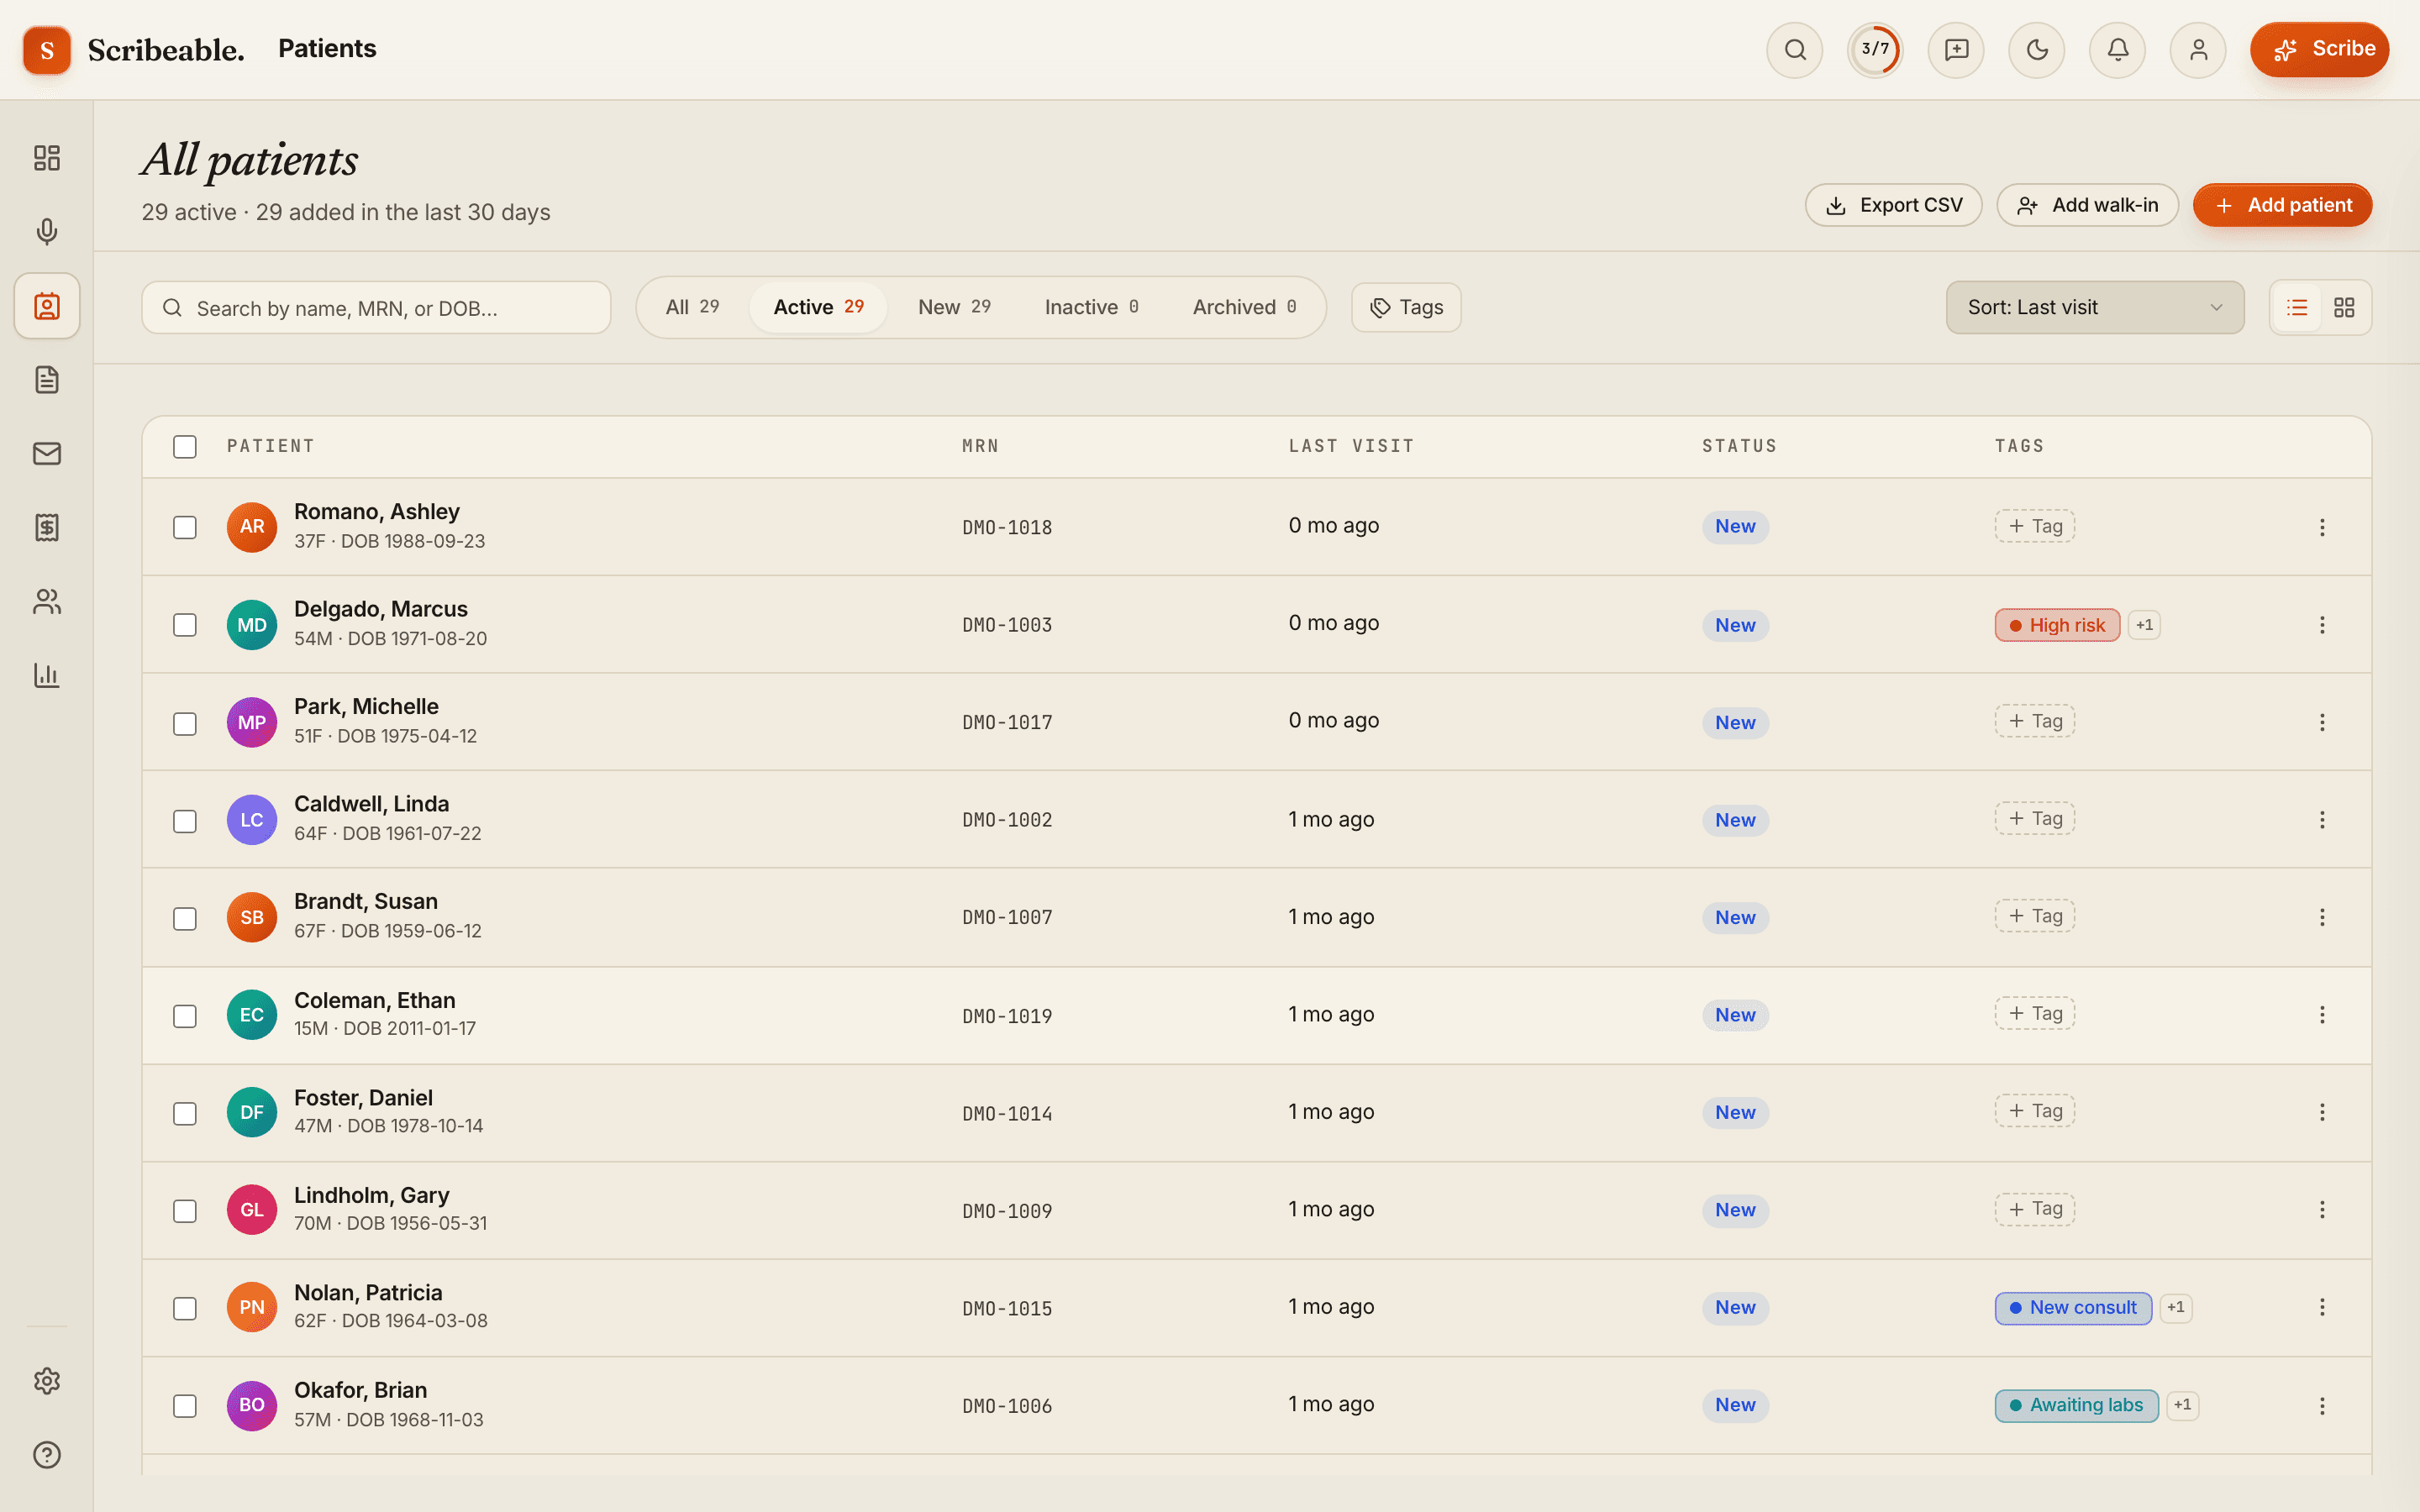Open row actions menu for Coleman, Ethan

coord(2322,1015)
